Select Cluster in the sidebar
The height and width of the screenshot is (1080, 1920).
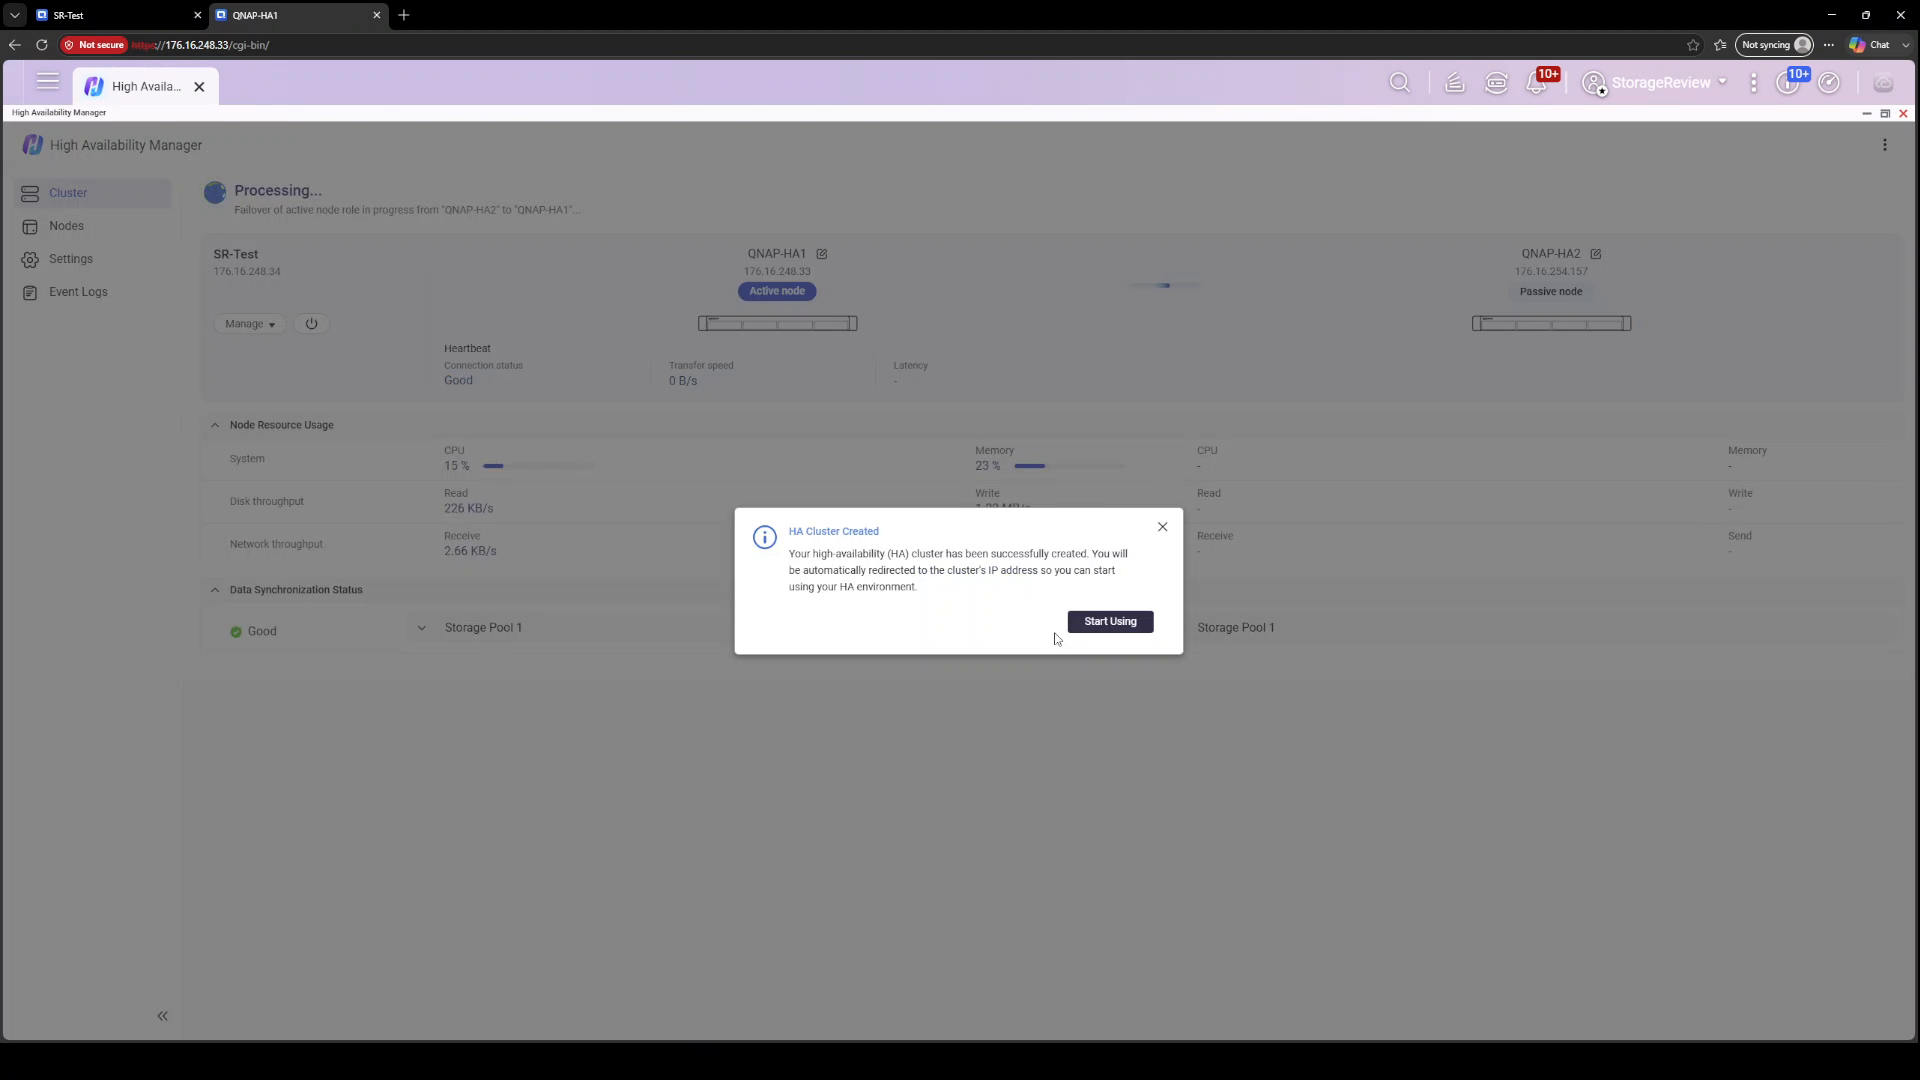(93, 193)
